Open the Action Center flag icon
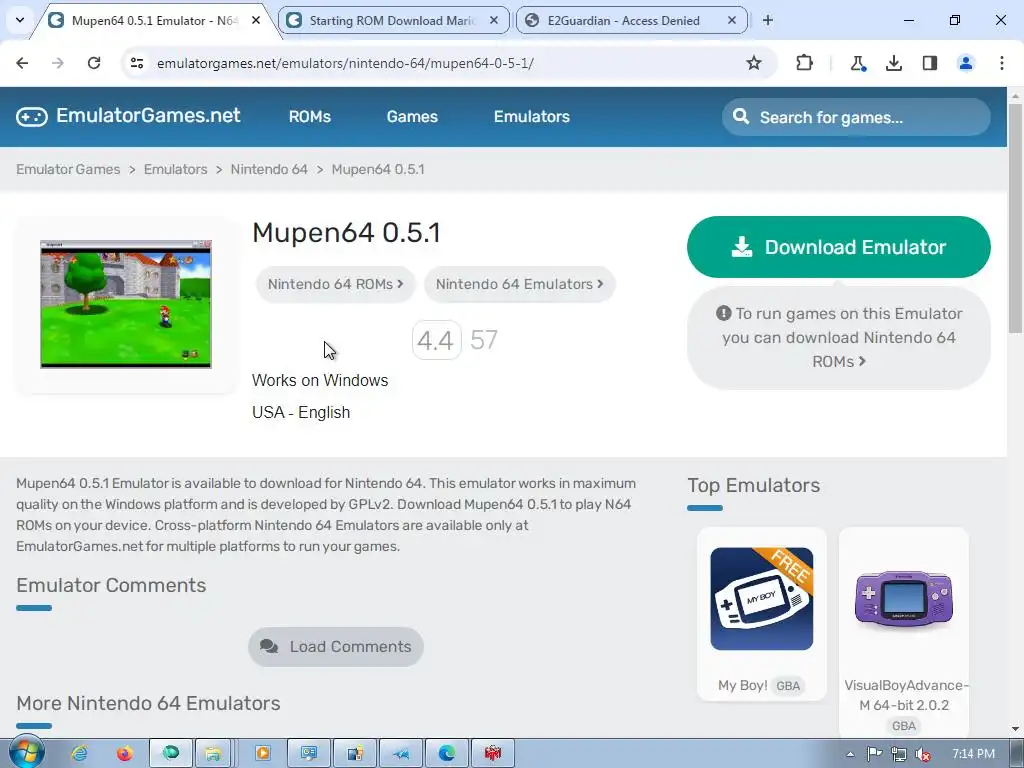Screen dimensions: 1024x768 (x=874, y=754)
